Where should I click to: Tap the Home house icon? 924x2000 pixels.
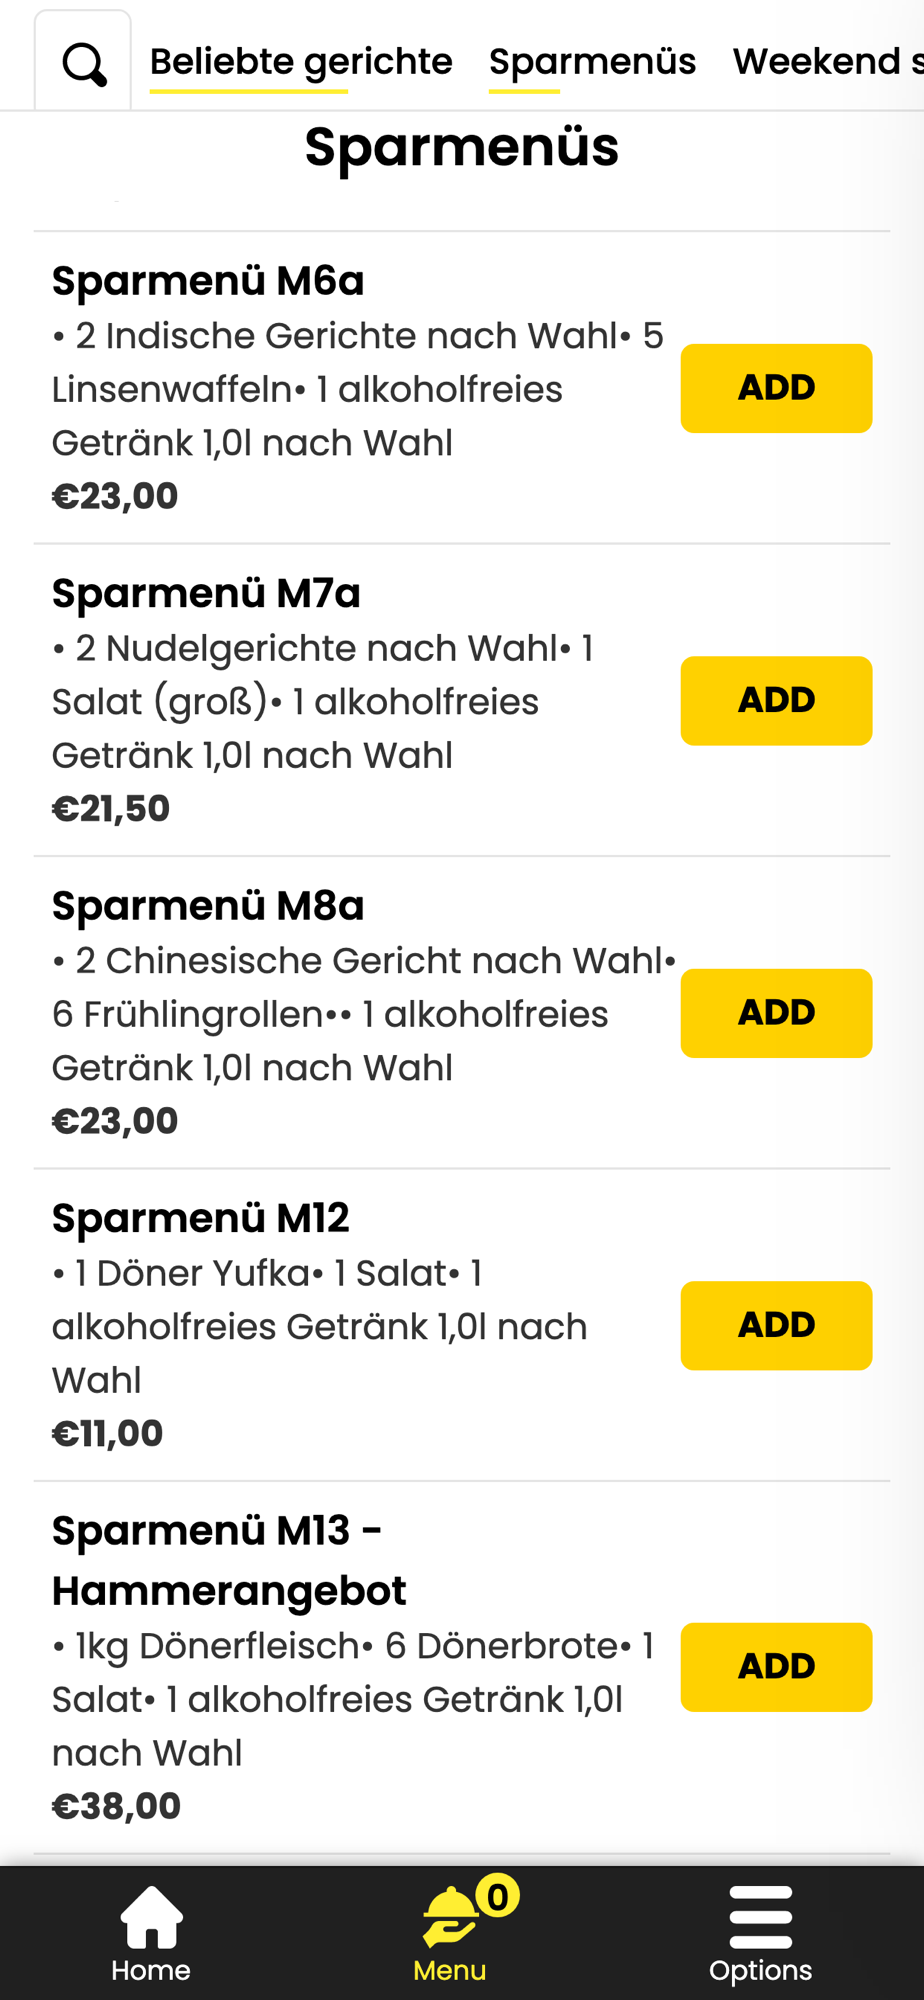(x=151, y=1917)
